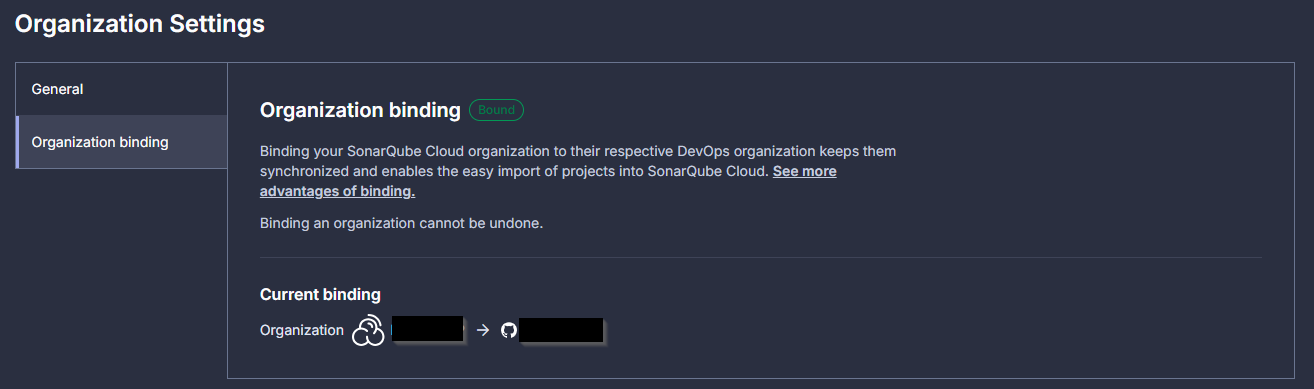This screenshot has width=1314, height=389.
Task: Click the arrow between the bound organizations
Action: tap(483, 330)
